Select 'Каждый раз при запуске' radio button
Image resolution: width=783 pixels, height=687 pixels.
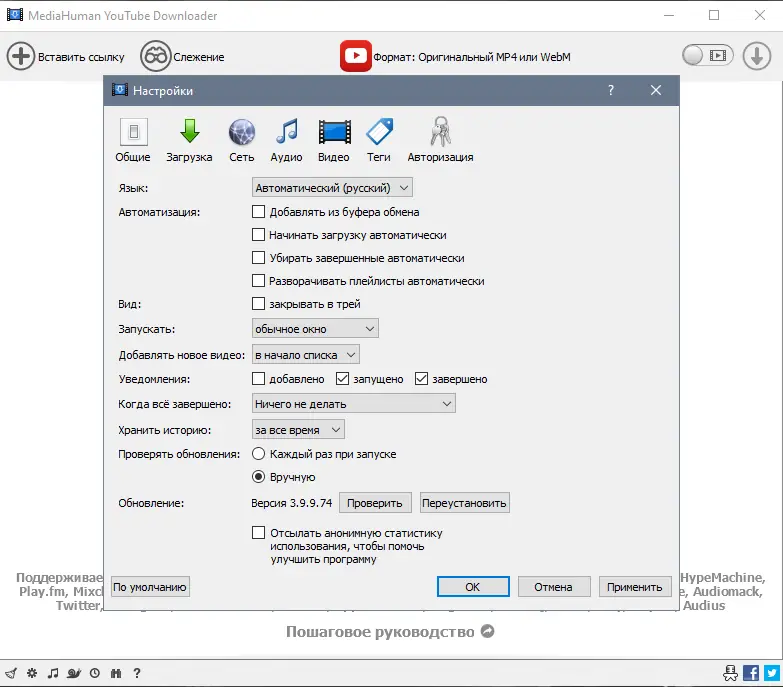click(258, 453)
